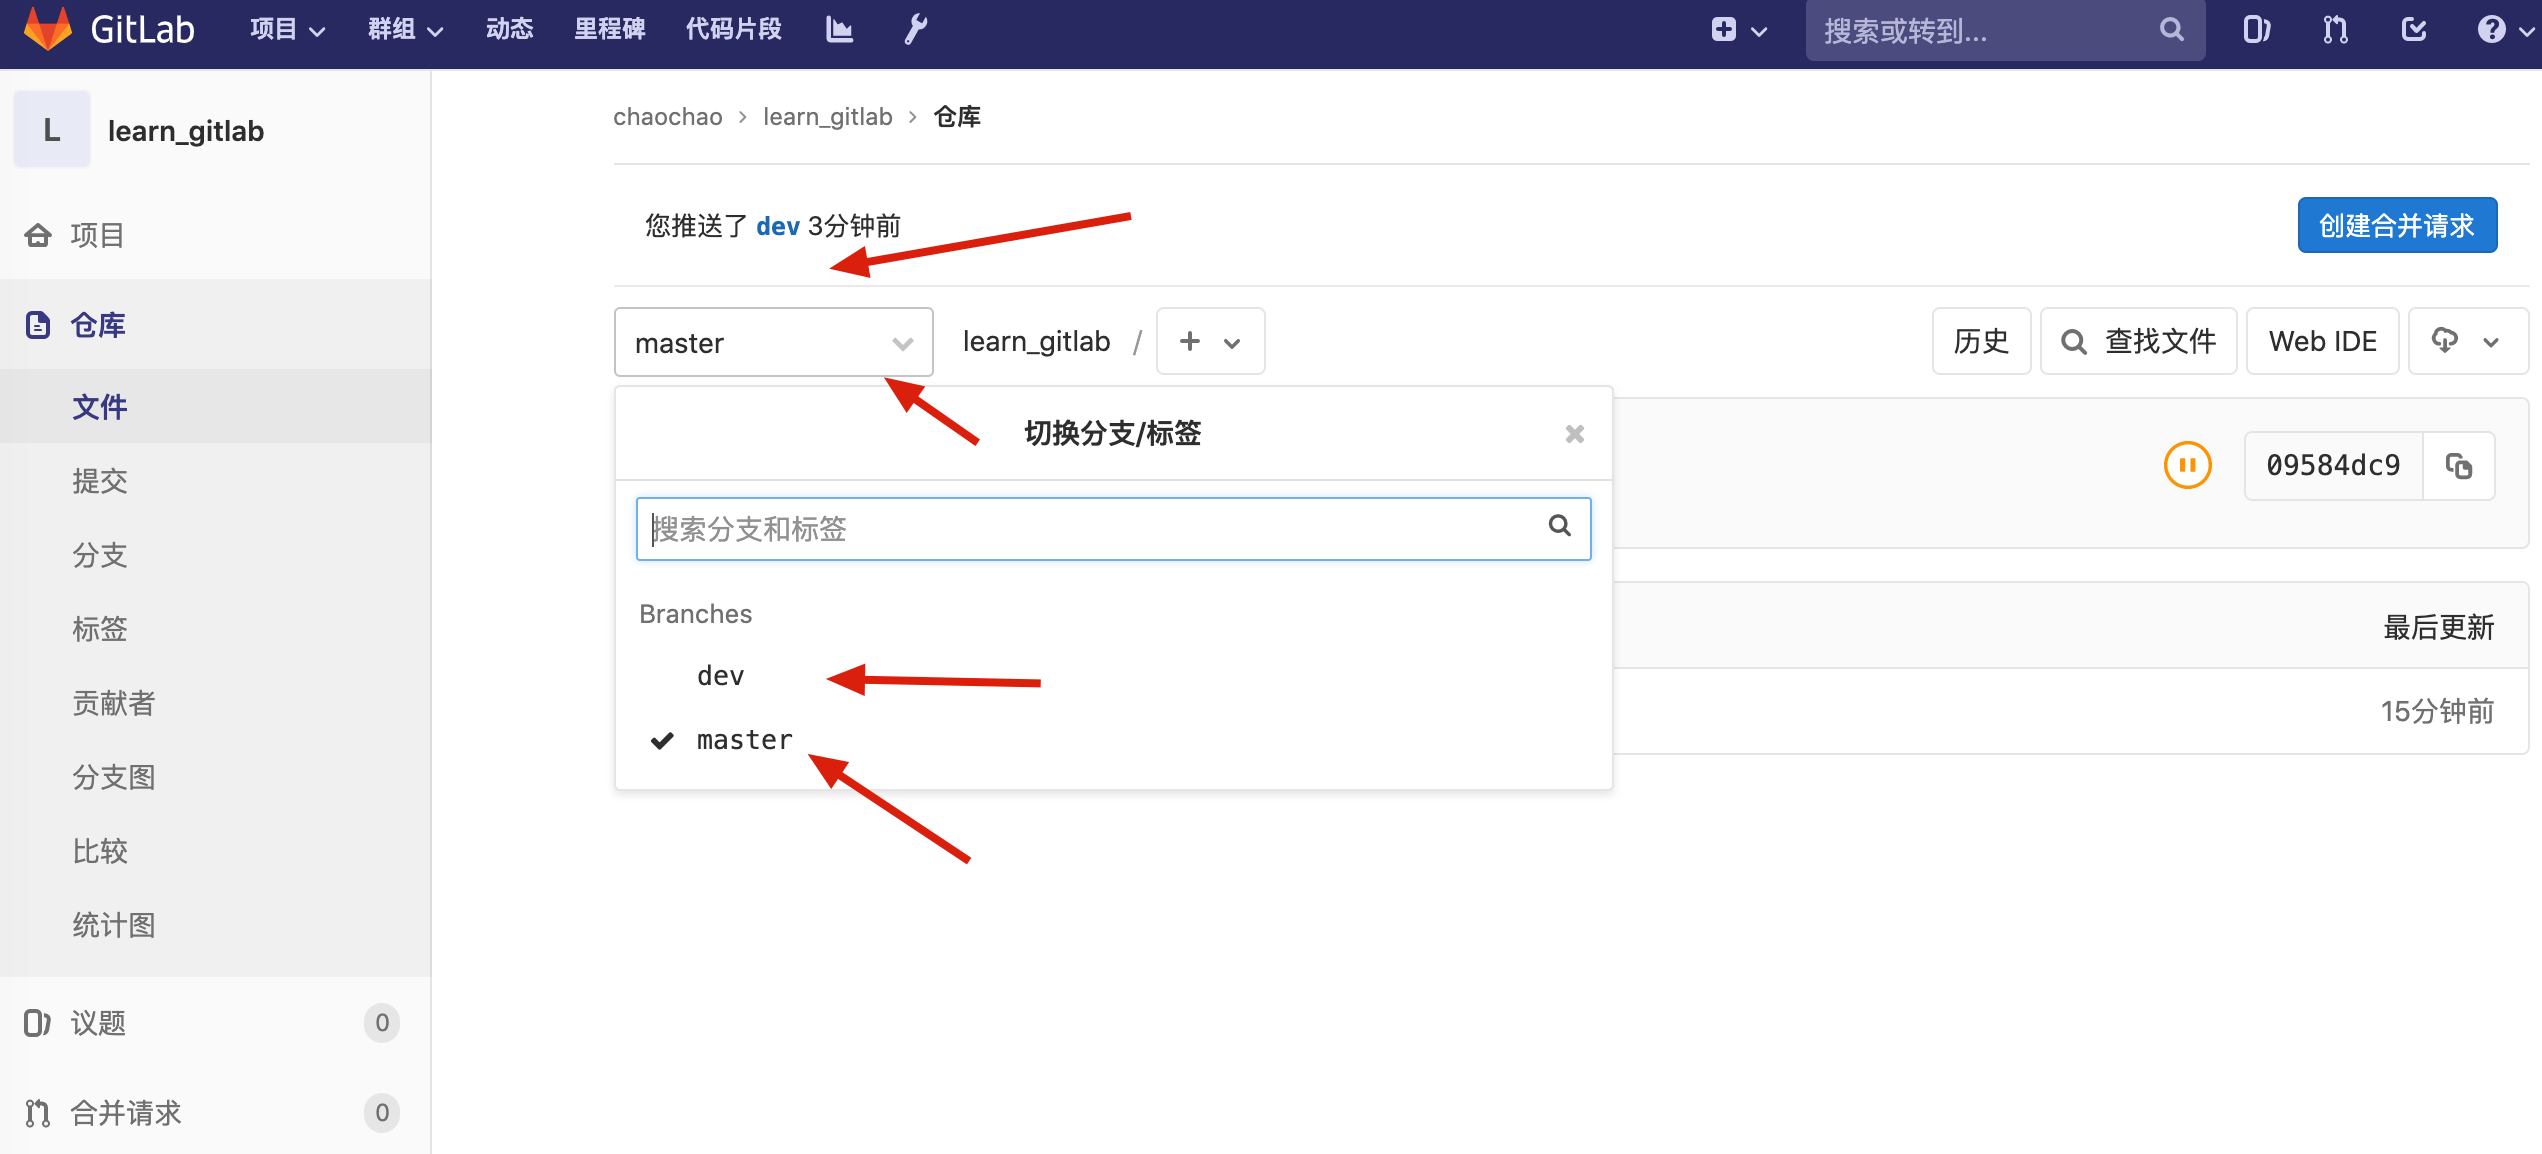Viewport: 2542px width, 1154px height.
Task: Click magnifier icon in branch search box
Action: (x=1559, y=526)
